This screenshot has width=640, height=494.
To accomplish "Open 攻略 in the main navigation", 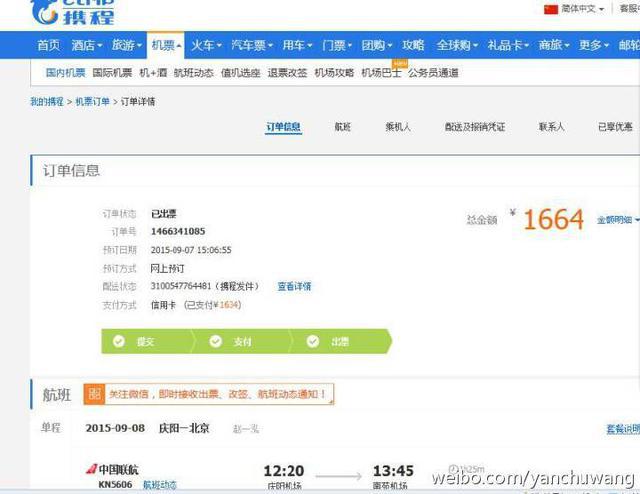I will 413,45.
